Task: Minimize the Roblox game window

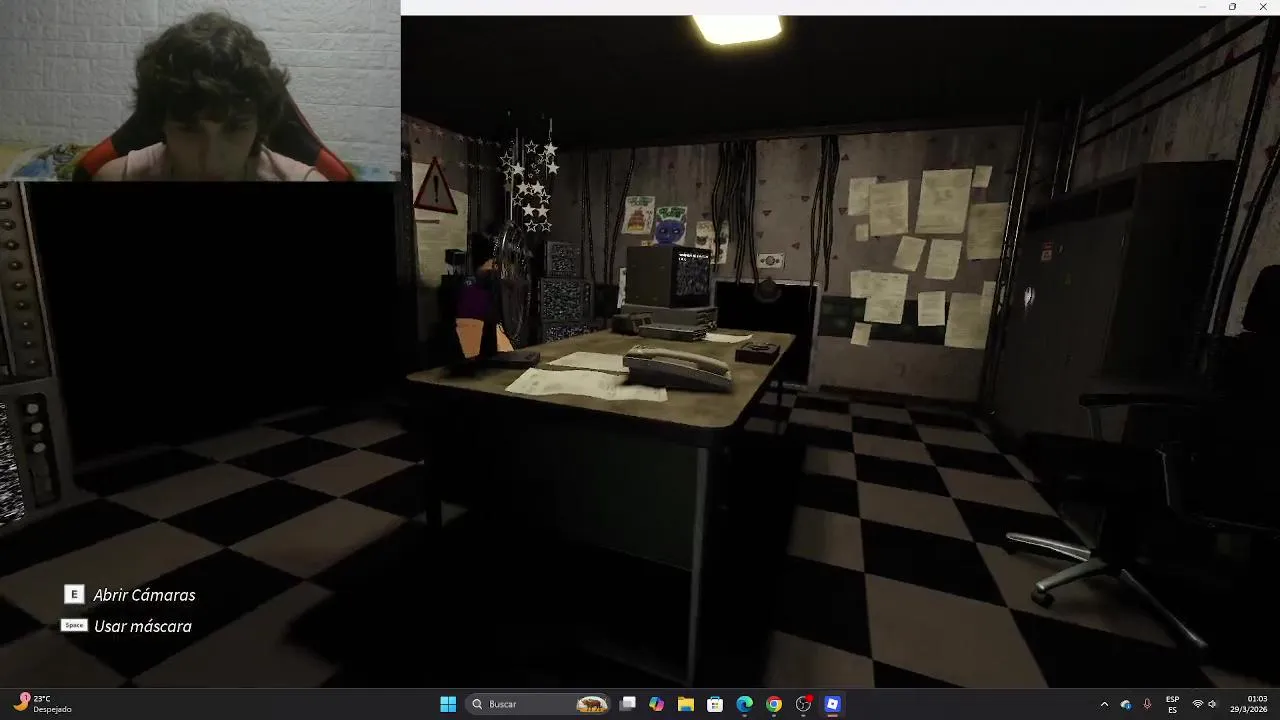Action: click(x=1203, y=7)
